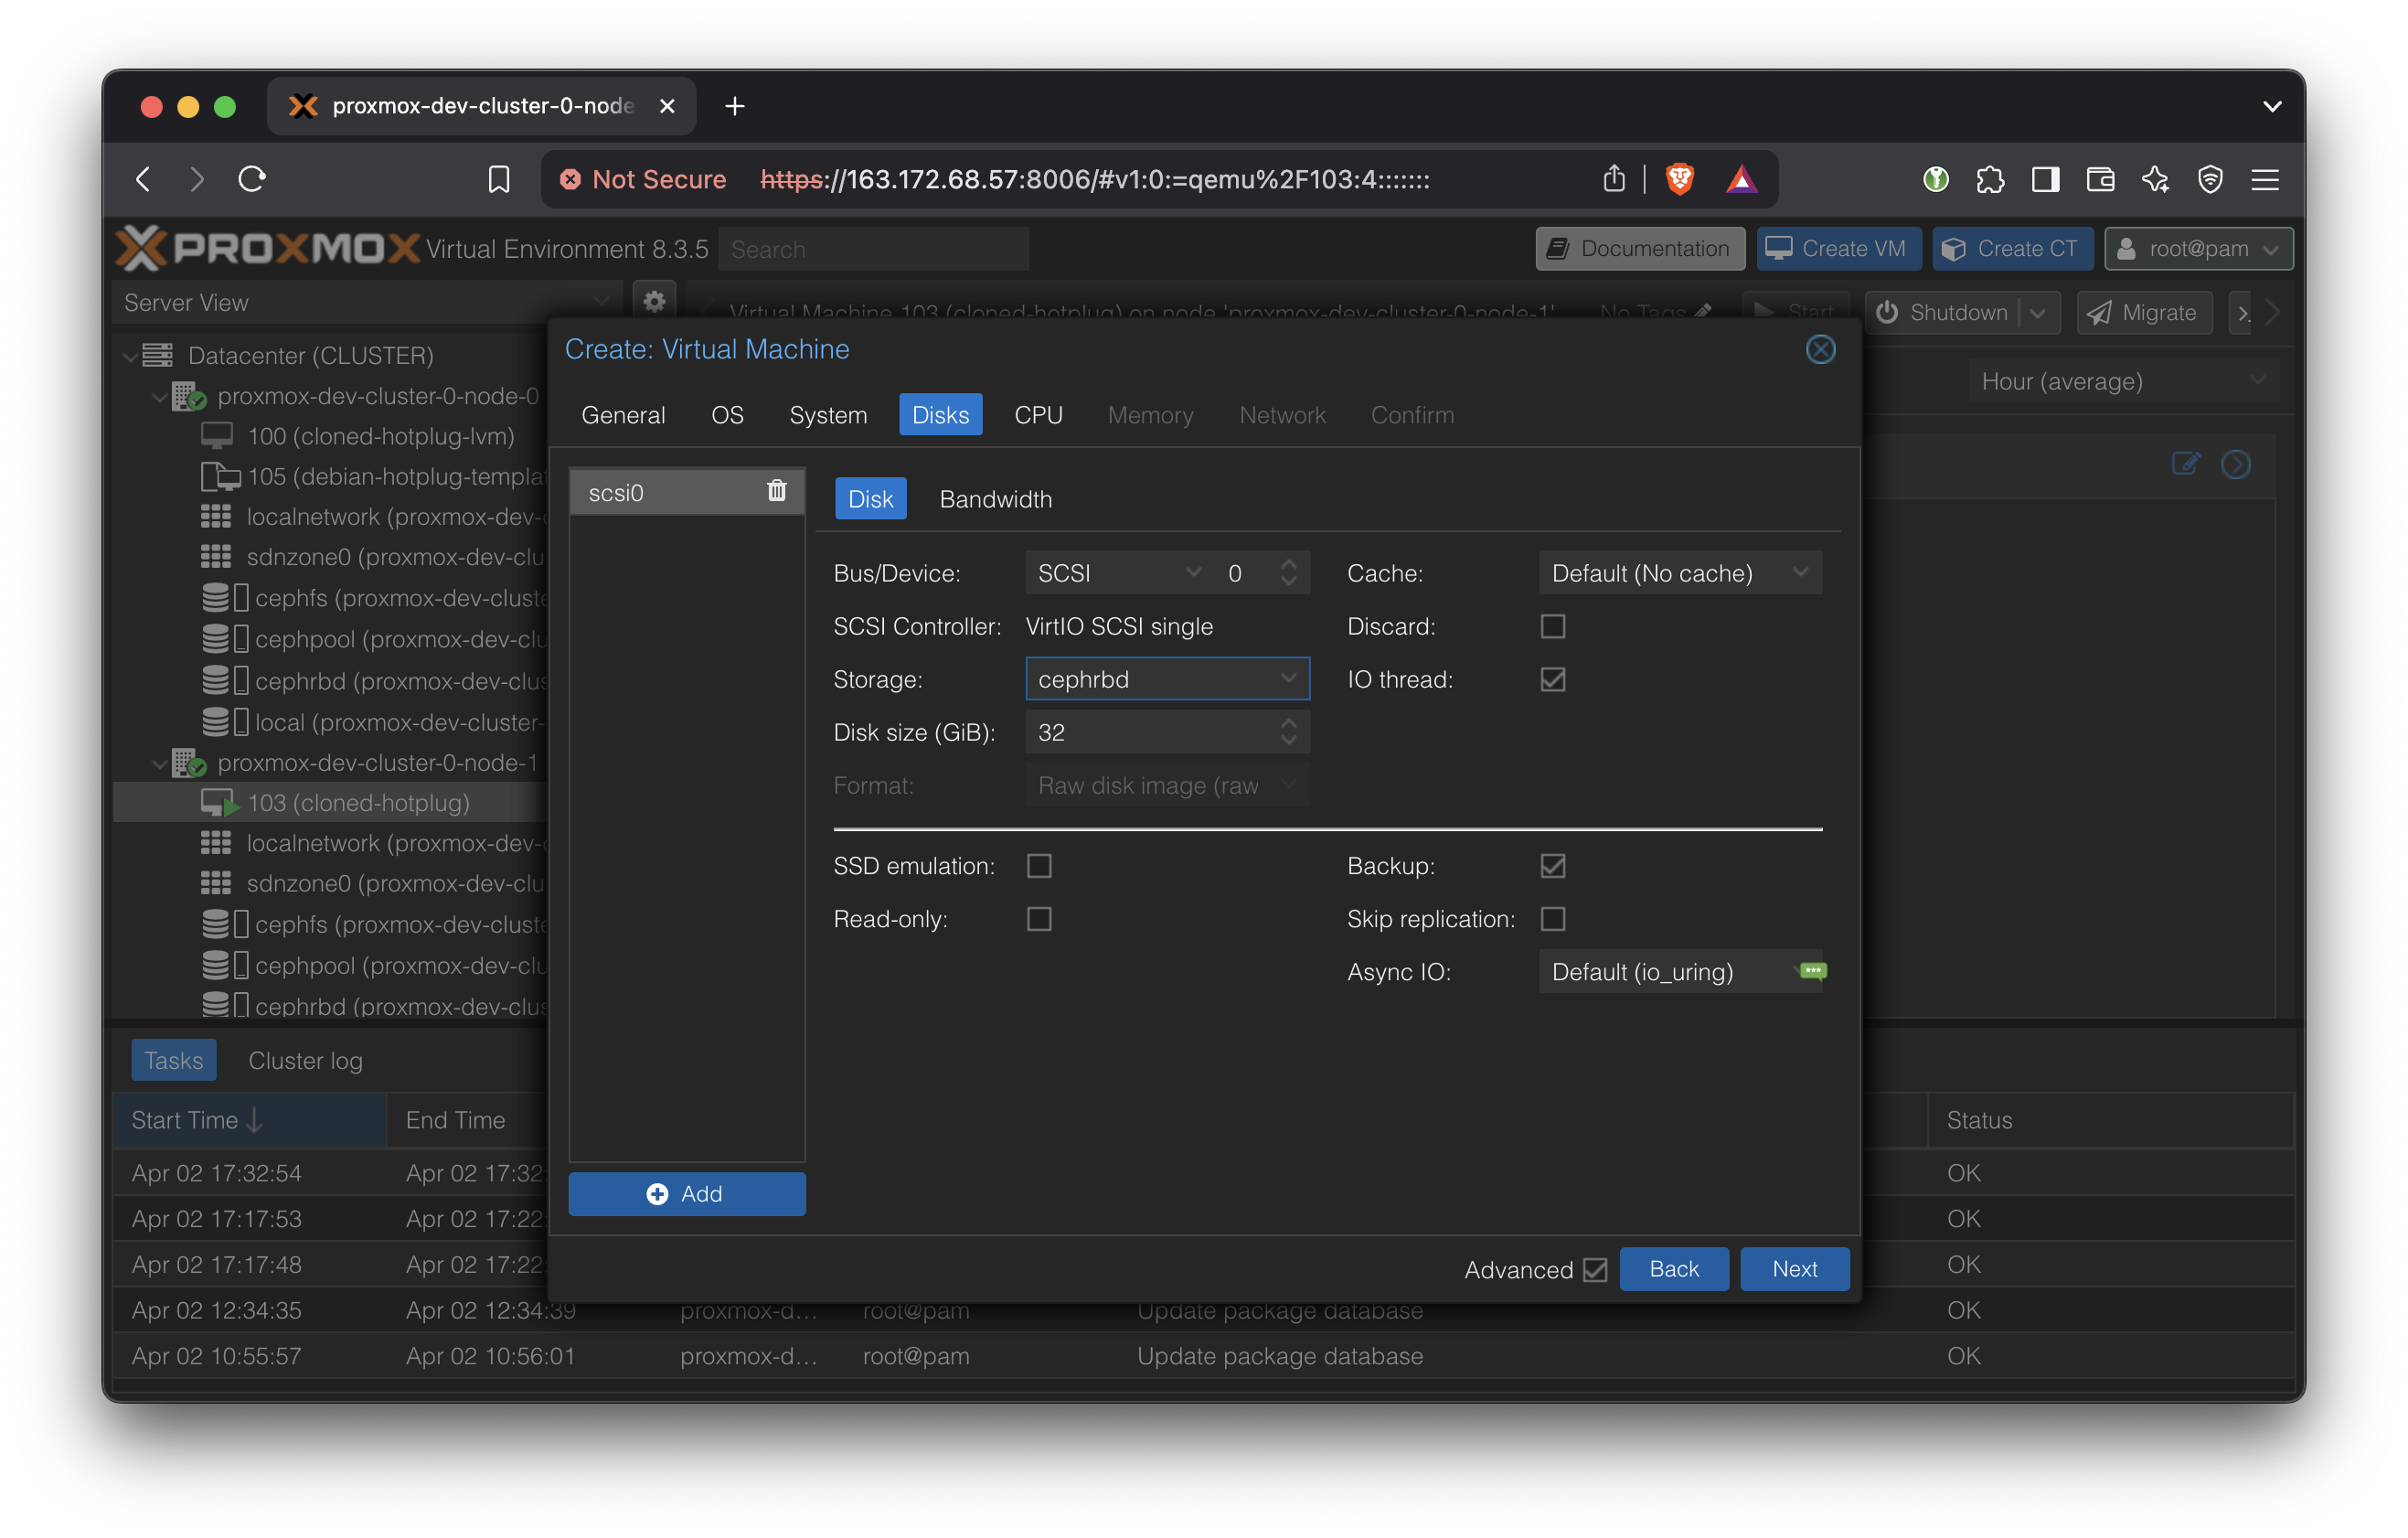Viewport: 2408px width, 1538px height.
Task: Uncheck the Advanced checkbox
Action: 1595,1270
